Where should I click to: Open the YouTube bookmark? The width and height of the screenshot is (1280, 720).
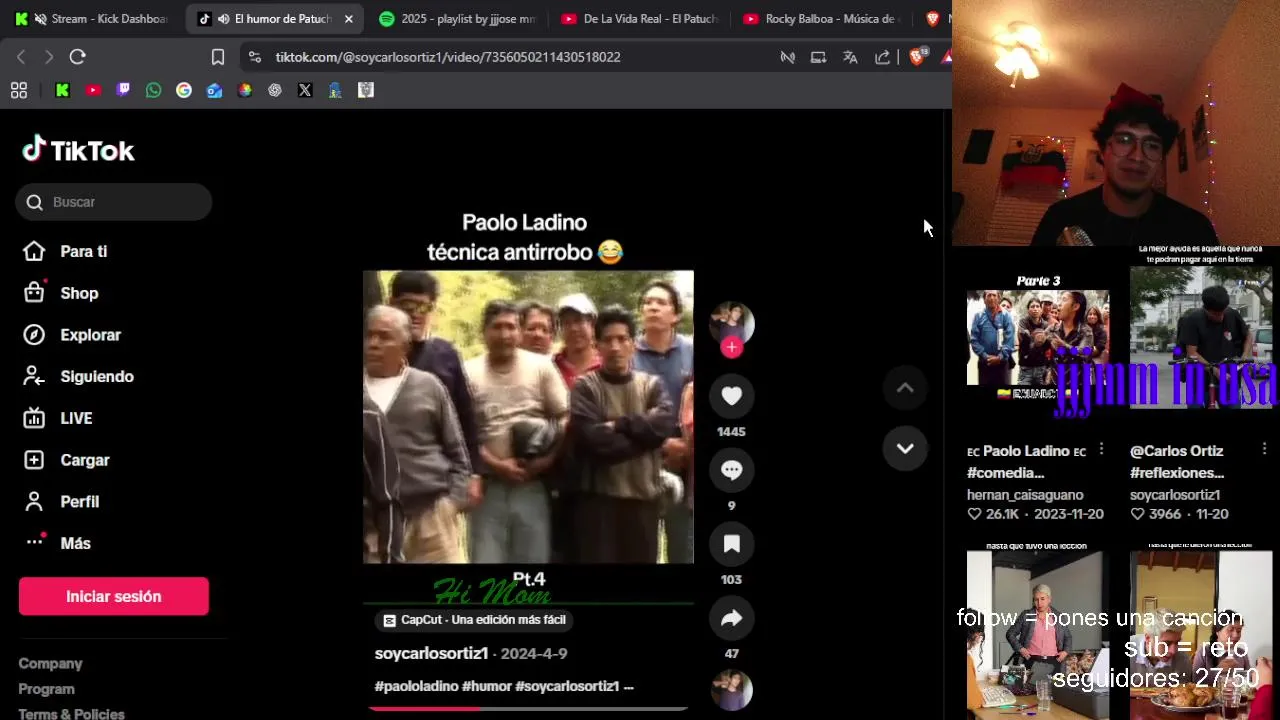93,90
